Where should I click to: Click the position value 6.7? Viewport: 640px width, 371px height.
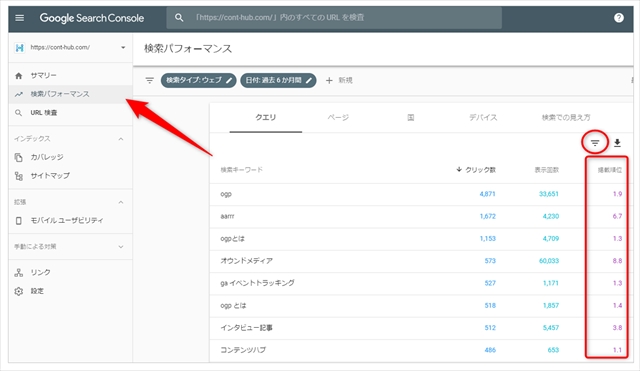click(617, 216)
